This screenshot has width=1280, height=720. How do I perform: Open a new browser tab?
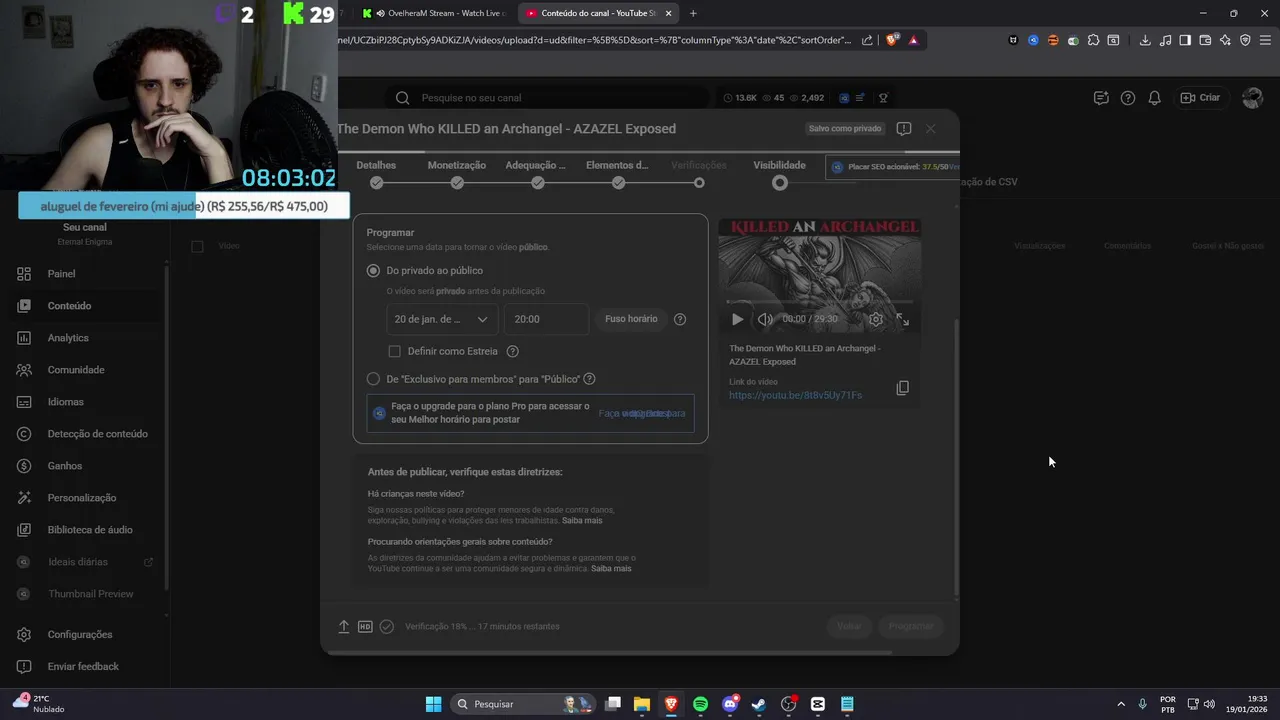(x=693, y=13)
